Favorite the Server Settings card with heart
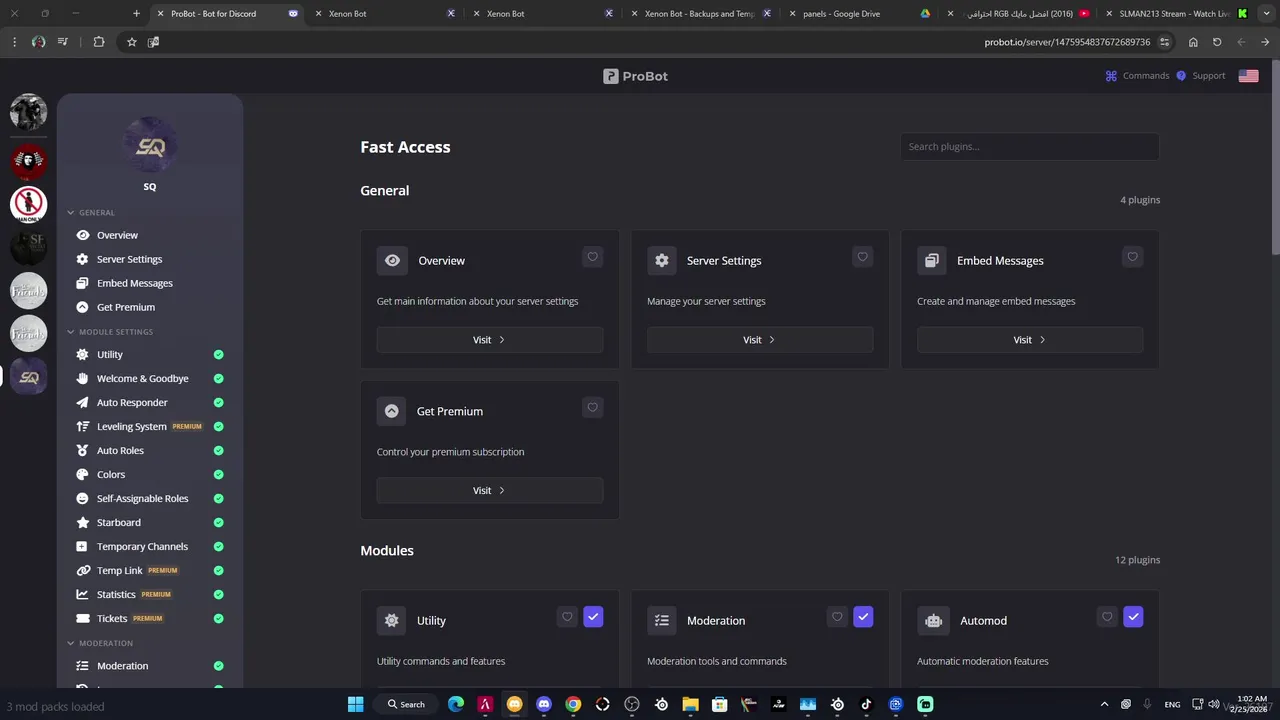 (x=862, y=257)
